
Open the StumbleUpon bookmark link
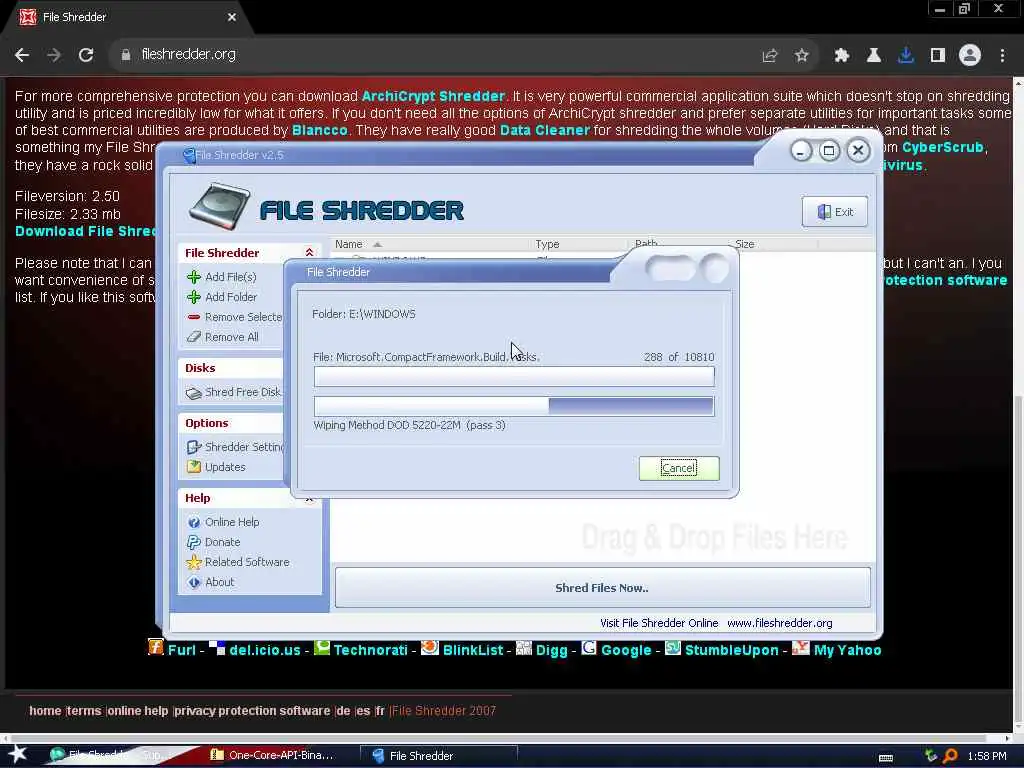[x=731, y=650]
